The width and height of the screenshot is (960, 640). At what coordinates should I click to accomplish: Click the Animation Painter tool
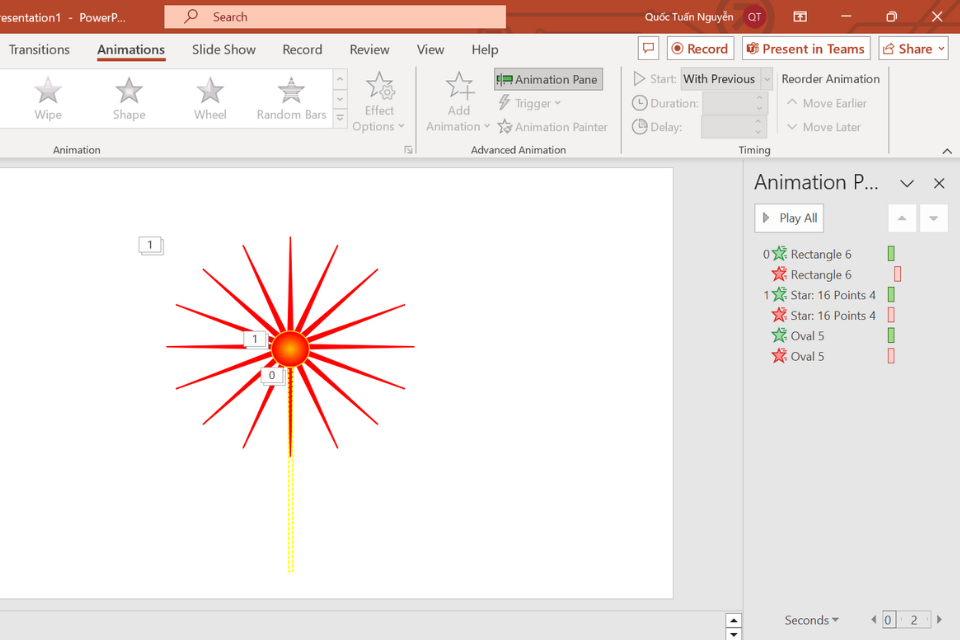tap(553, 127)
